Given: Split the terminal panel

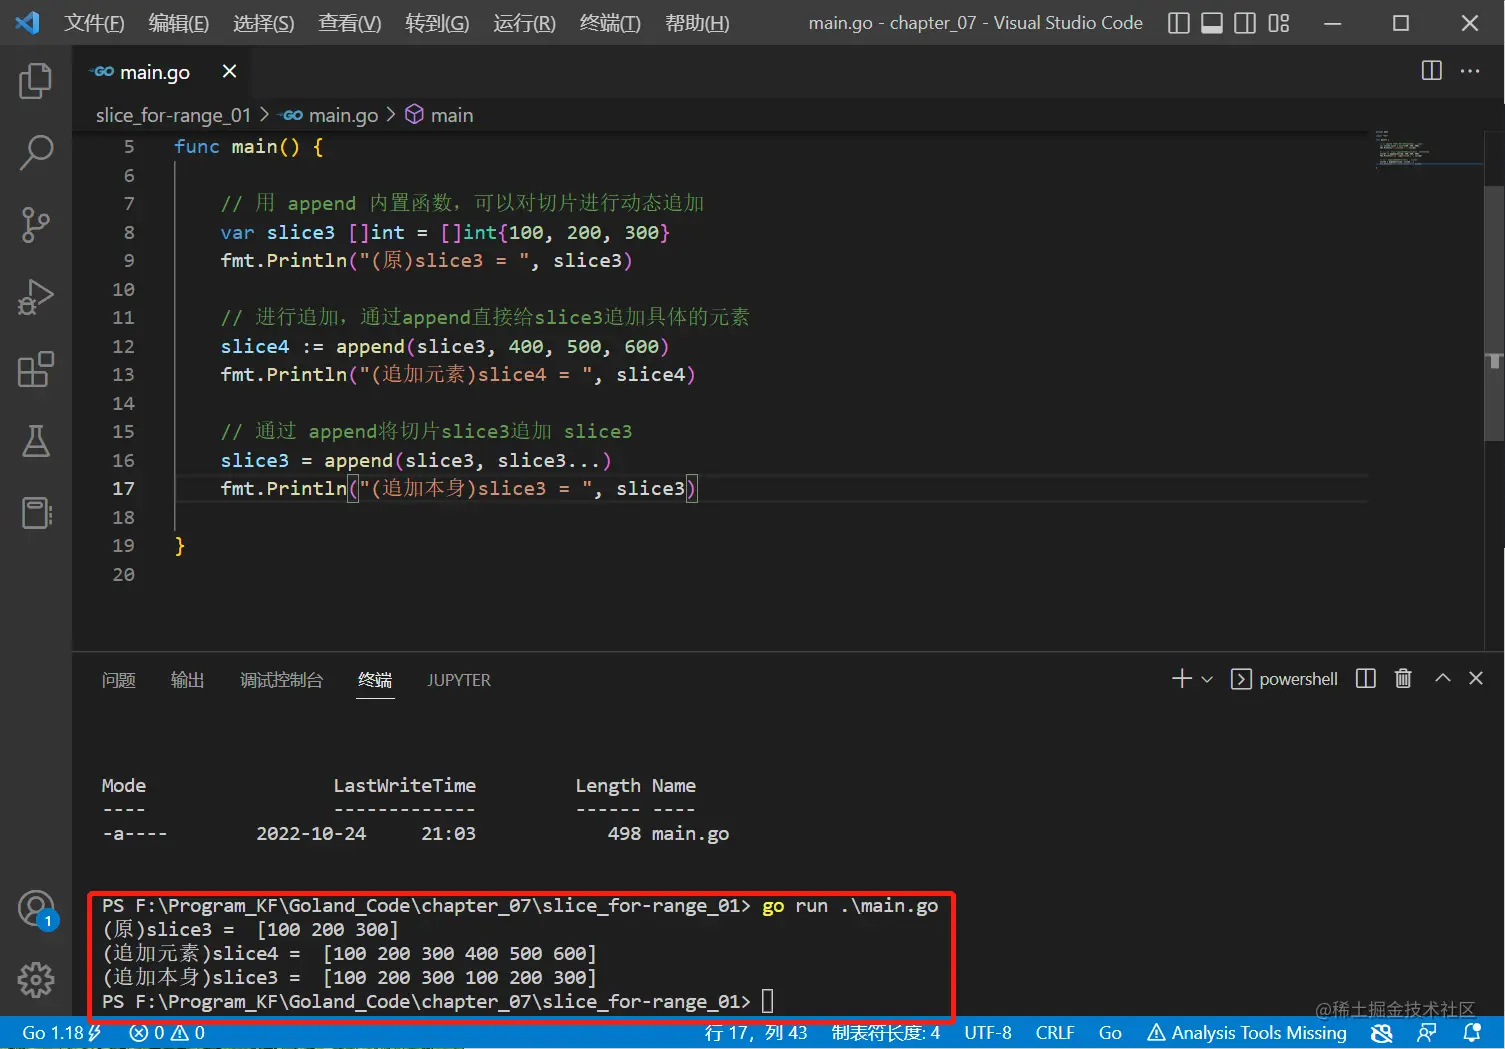Looking at the screenshot, I should [x=1366, y=679].
